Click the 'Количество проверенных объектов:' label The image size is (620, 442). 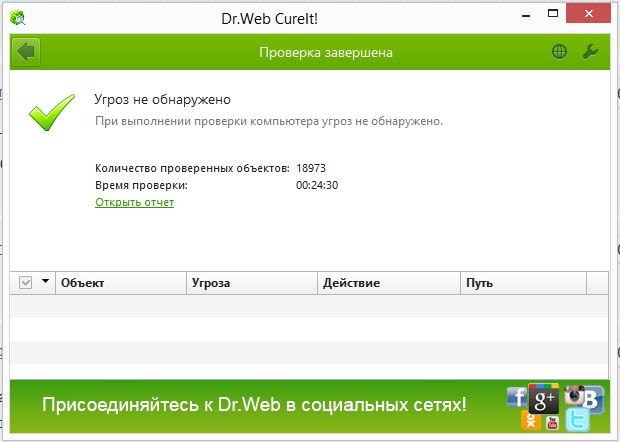tap(193, 168)
